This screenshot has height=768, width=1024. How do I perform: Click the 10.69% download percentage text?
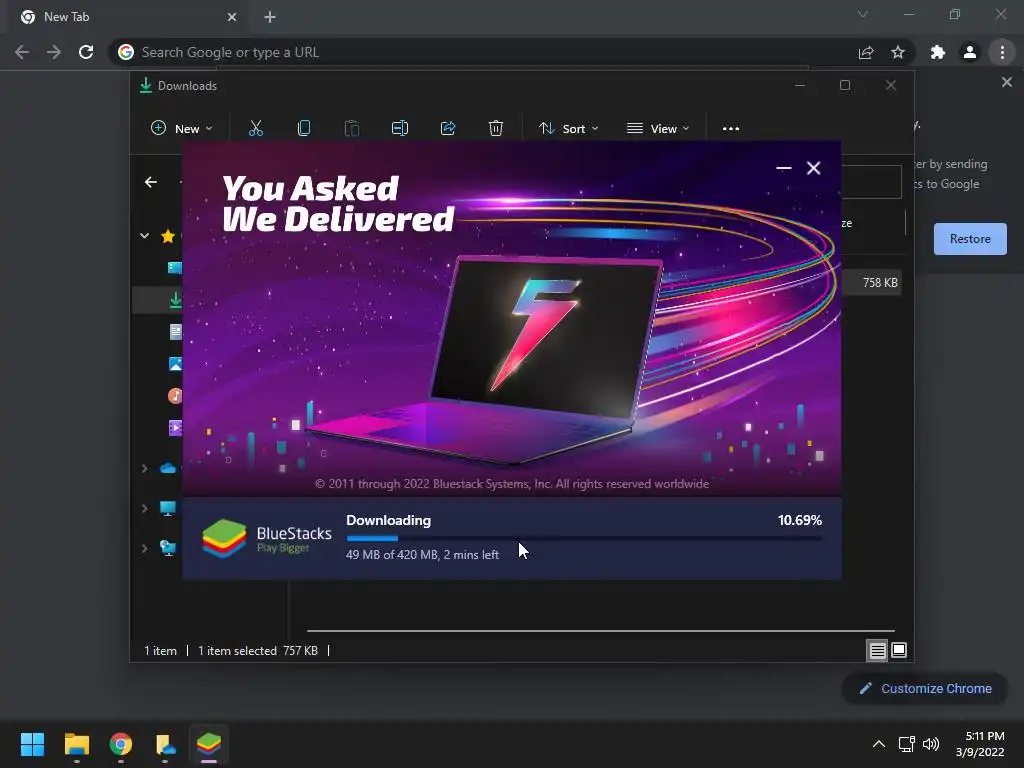[799, 520]
